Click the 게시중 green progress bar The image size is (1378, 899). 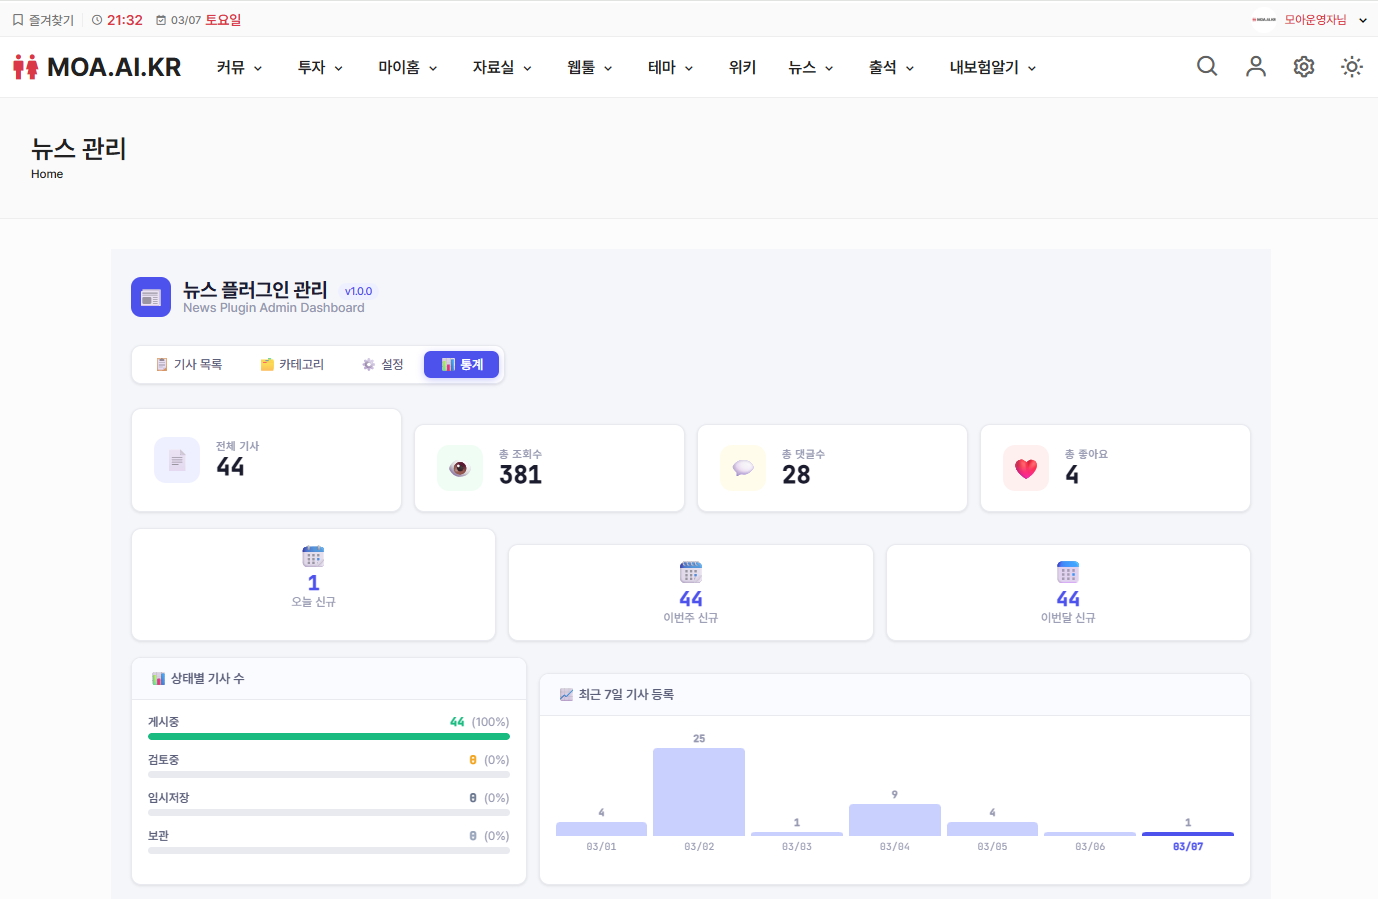click(x=329, y=736)
